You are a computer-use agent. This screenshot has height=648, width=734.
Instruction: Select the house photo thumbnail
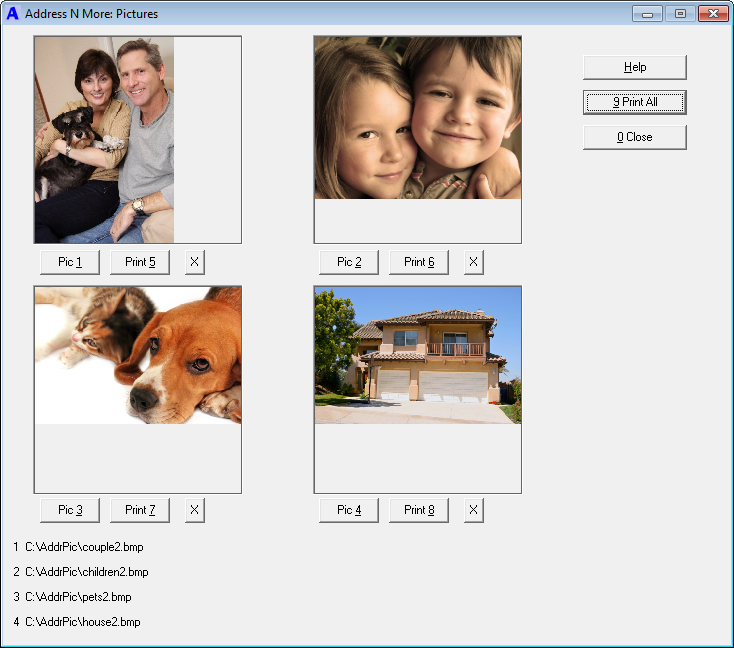click(x=417, y=355)
